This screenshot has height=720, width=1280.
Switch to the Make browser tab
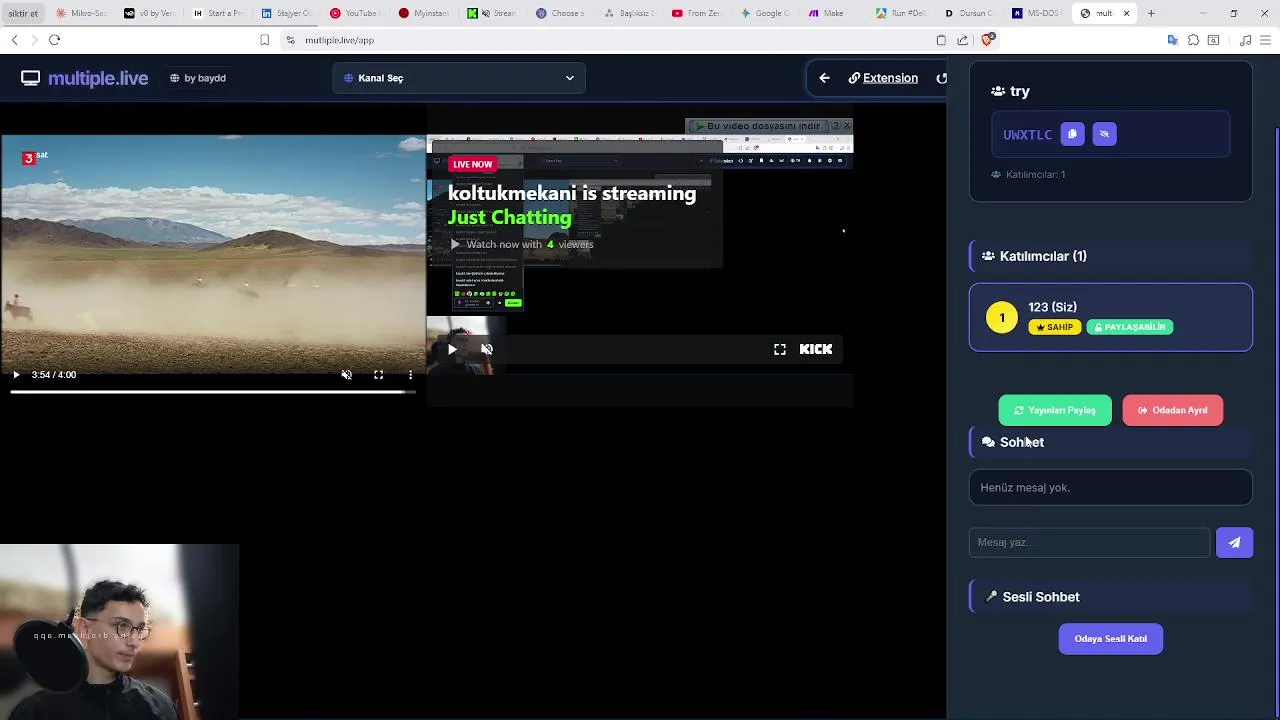pos(831,13)
